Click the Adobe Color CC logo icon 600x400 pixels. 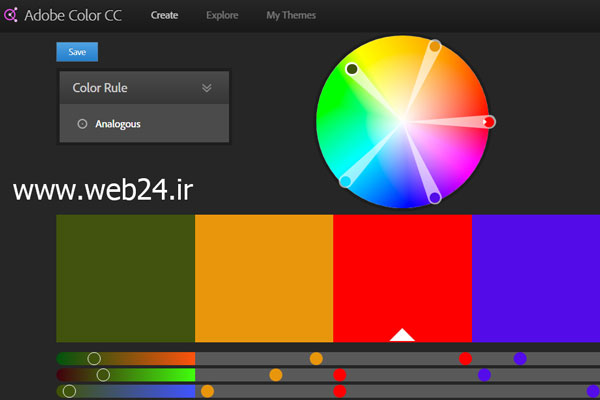(x=11, y=15)
